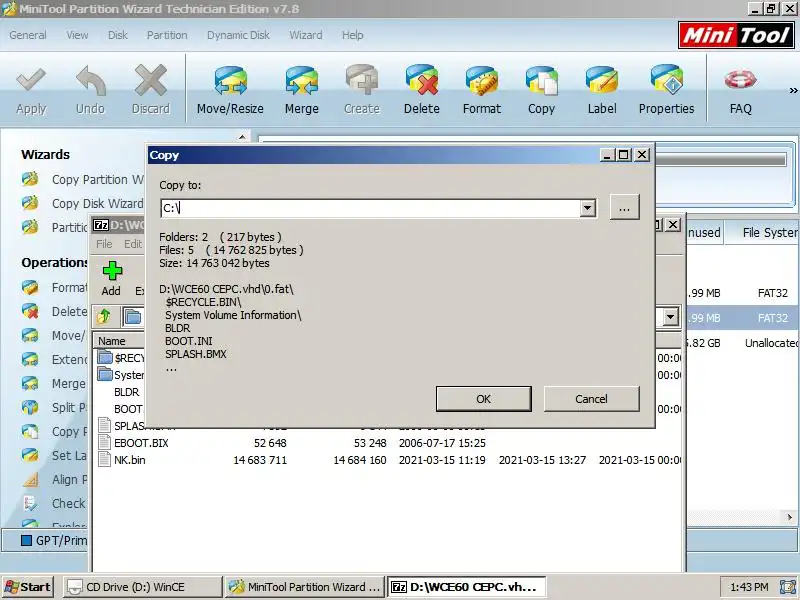Select the Unallocated partition row
Screen dimensions: 800x600
pyautogui.click(x=743, y=343)
